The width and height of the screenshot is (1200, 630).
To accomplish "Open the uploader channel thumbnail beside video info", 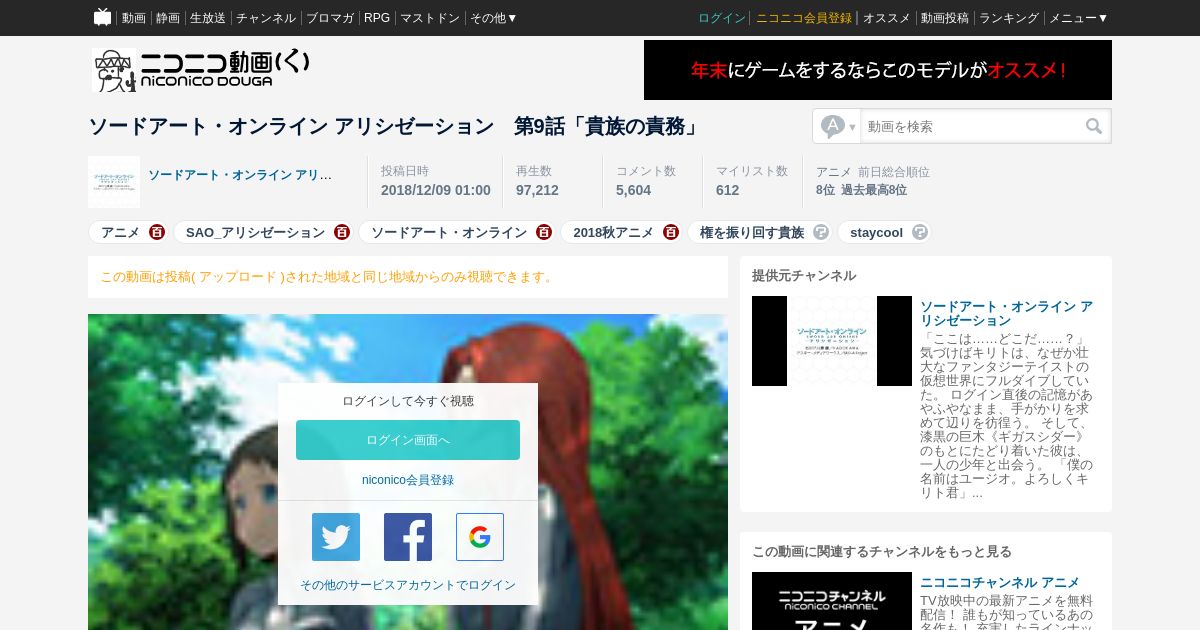I will pos(114,182).
